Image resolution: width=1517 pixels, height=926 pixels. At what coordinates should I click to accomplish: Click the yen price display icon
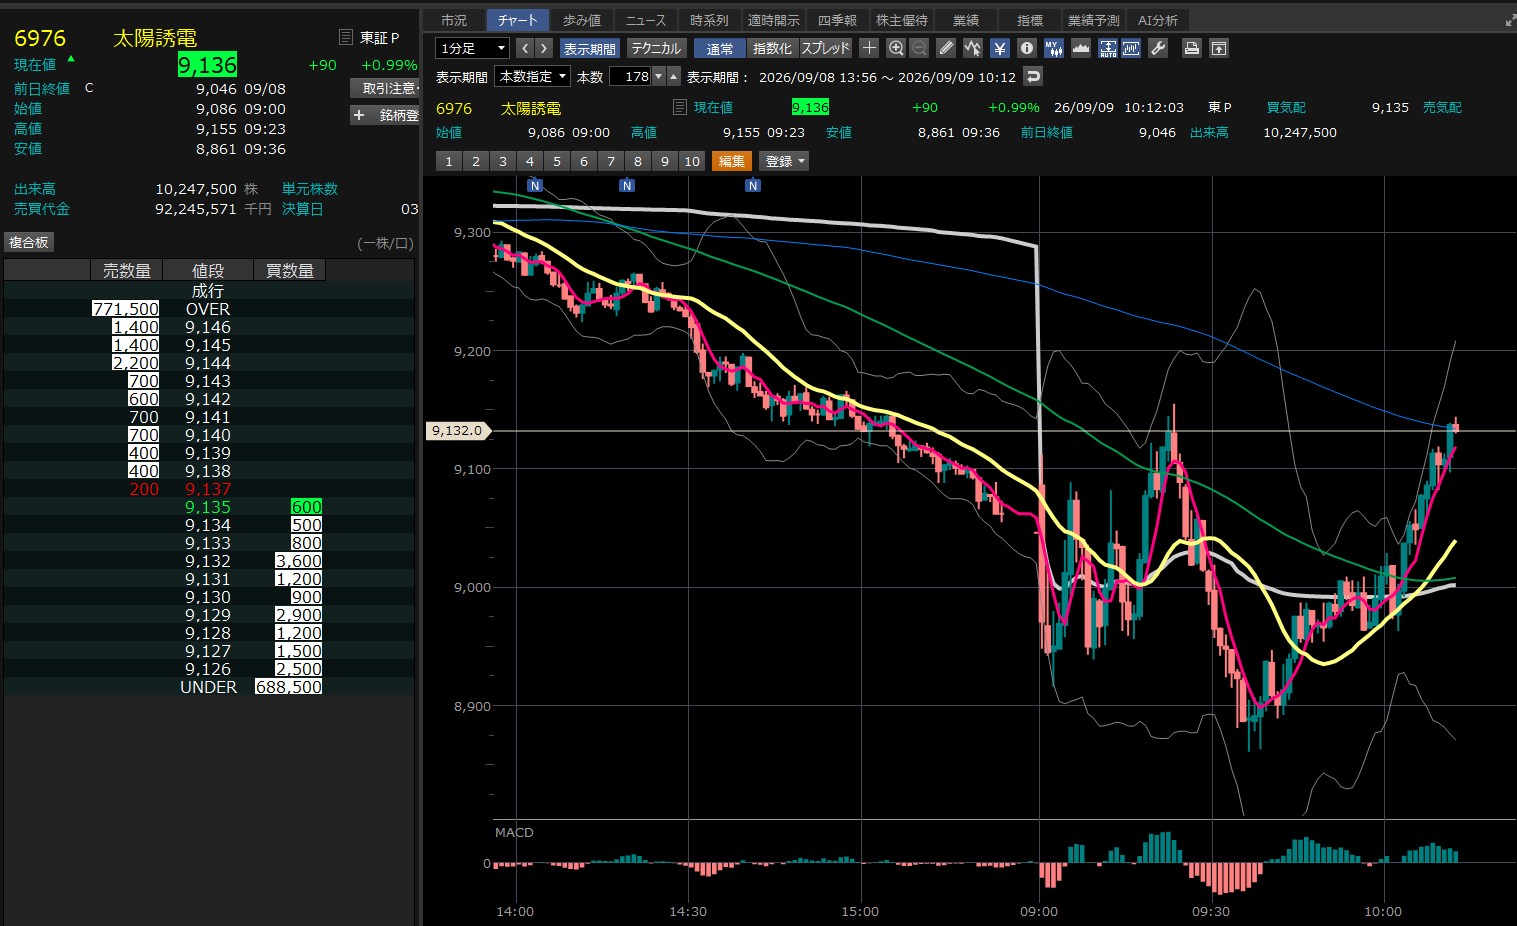click(x=1000, y=48)
